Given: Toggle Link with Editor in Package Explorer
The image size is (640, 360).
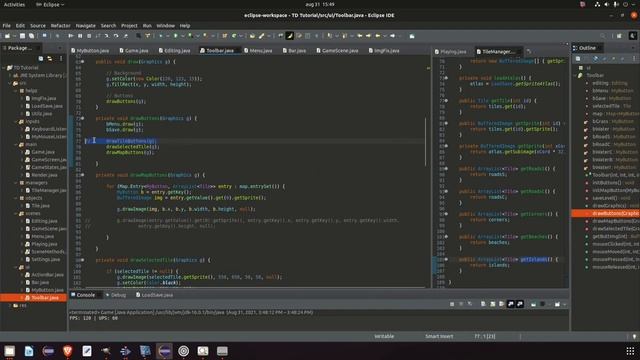Looking at the screenshot, I should coord(50,59).
